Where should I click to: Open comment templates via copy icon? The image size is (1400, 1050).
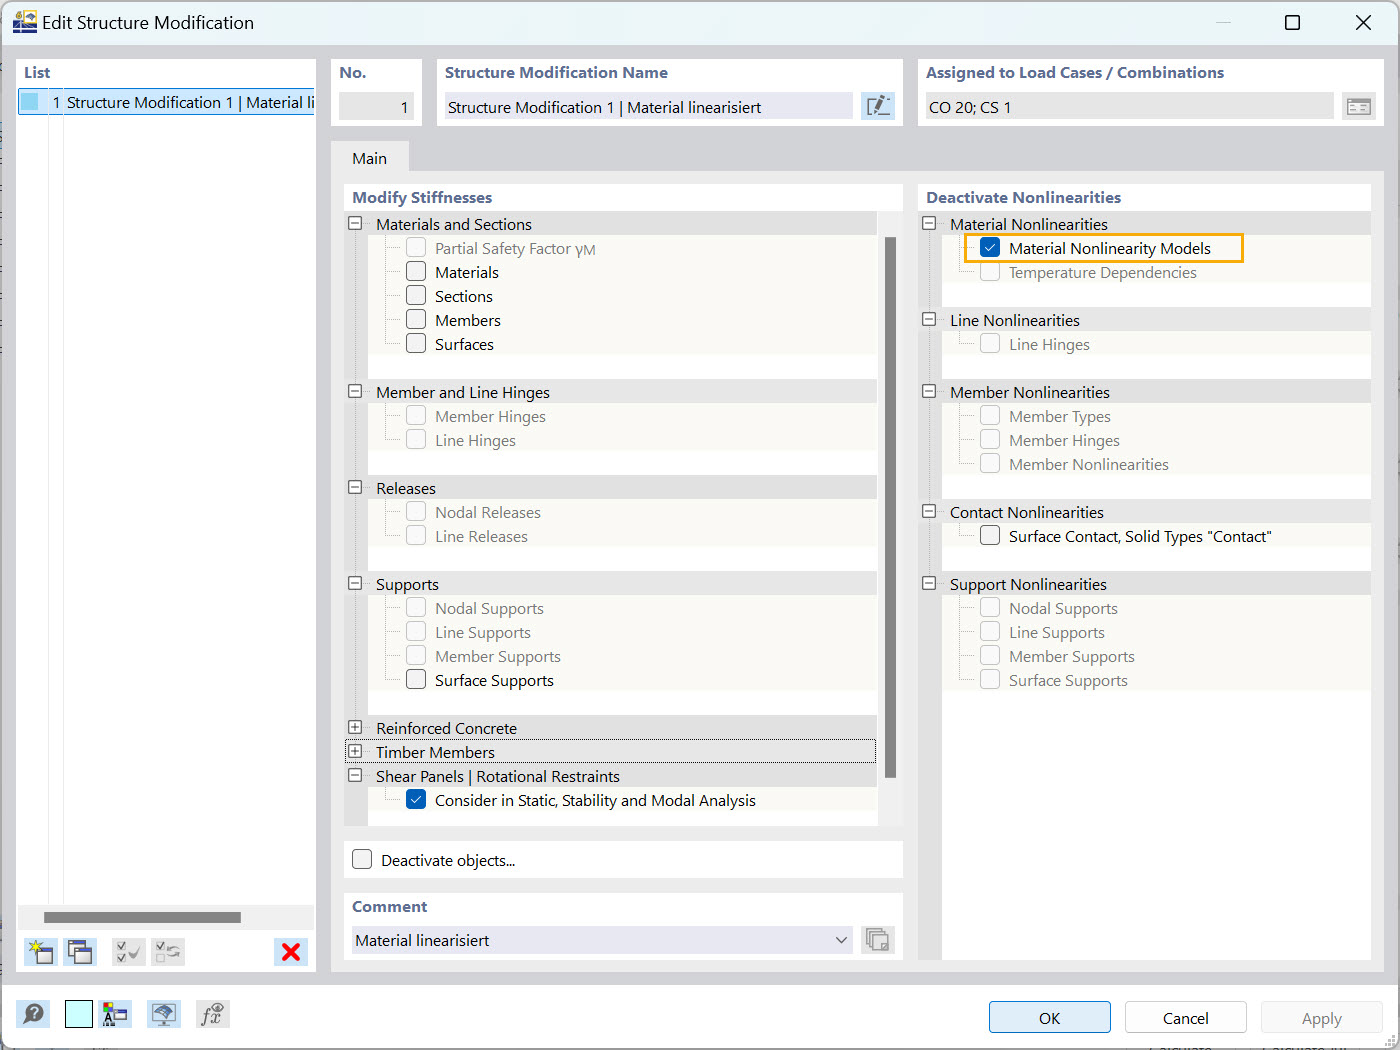[x=877, y=939]
